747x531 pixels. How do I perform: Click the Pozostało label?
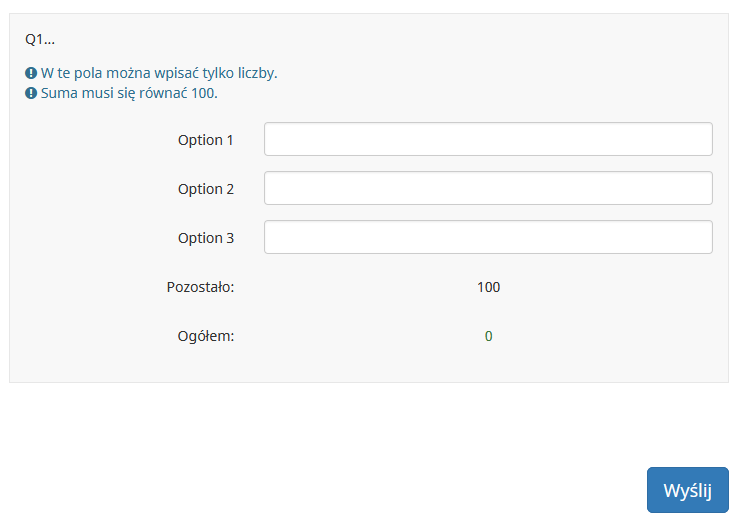tap(200, 287)
